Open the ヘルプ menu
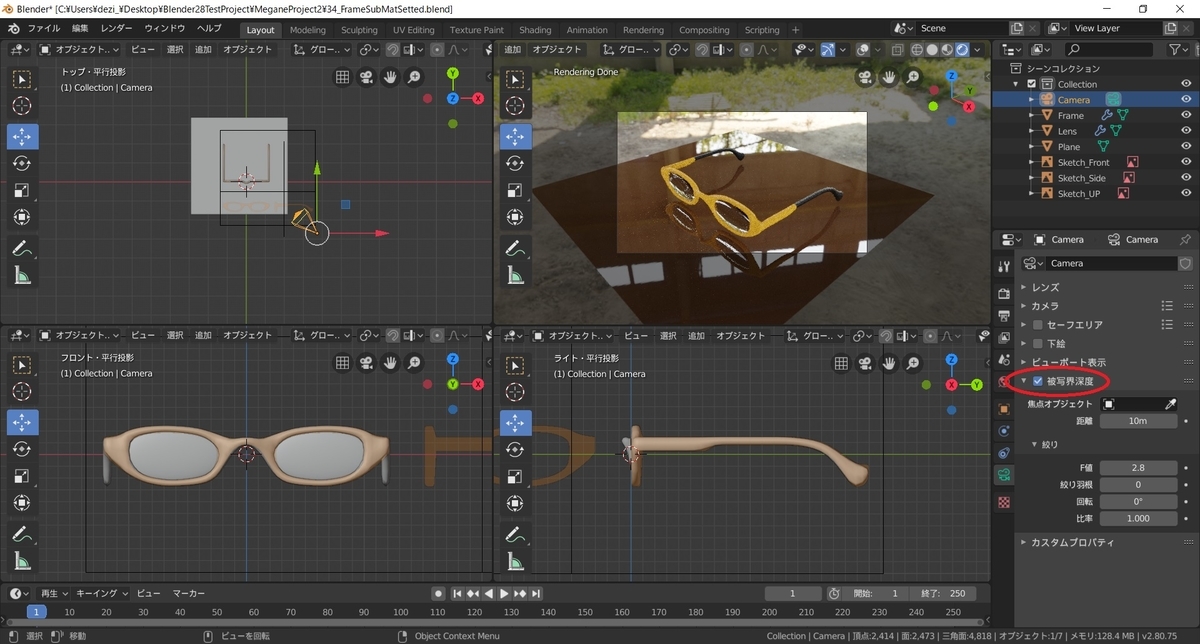The width and height of the screenshot is (1200, 644). point(209,29)
